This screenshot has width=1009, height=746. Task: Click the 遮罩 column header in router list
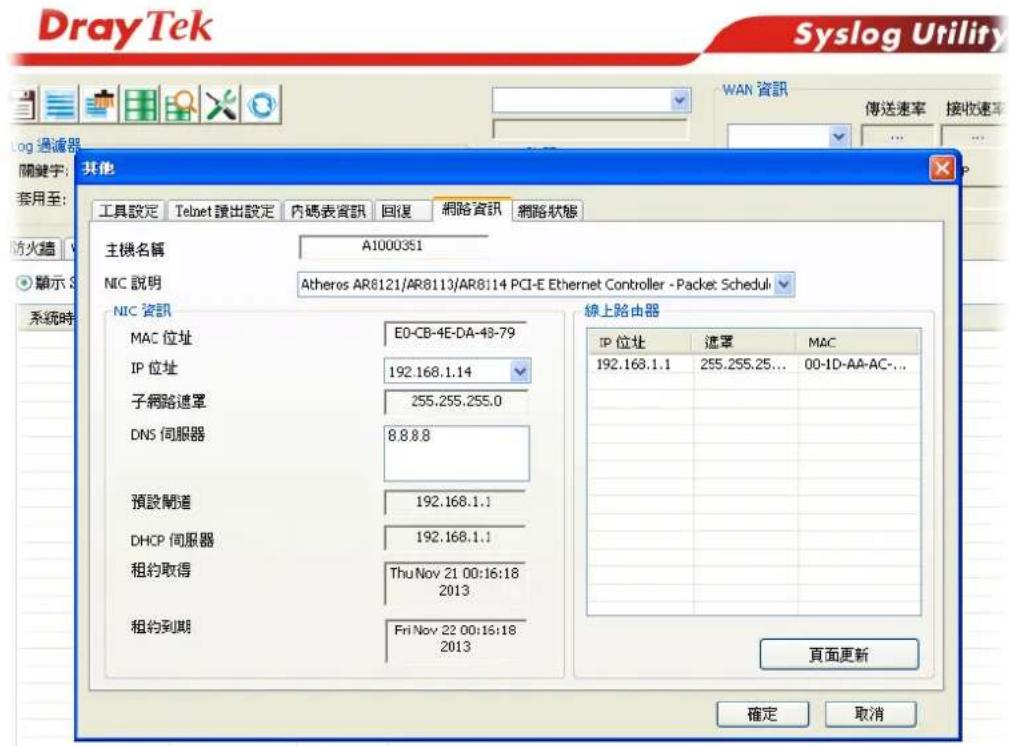(x=745, y=342)
